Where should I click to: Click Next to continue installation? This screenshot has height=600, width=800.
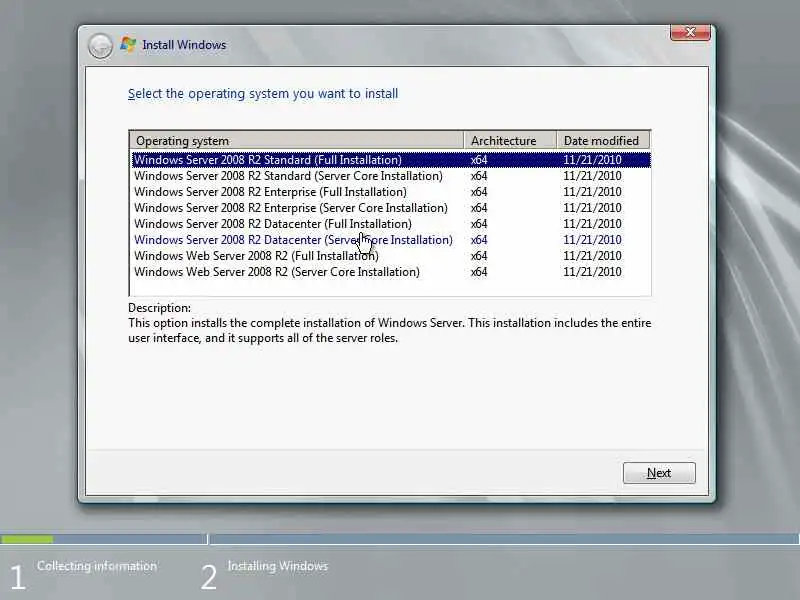pyautogui.click(x=659, y=473)
